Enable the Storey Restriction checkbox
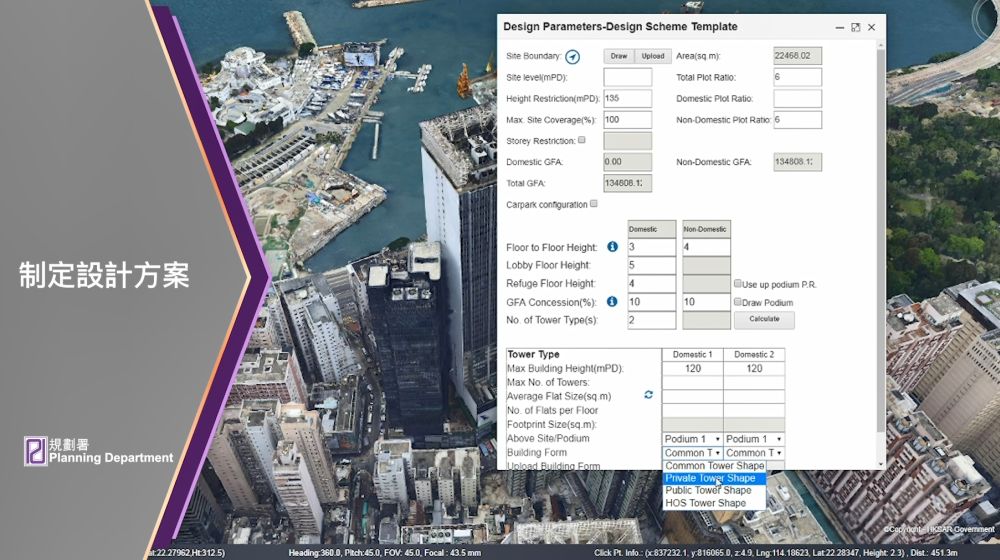The image size is (1000, 560). tap(582, 141)
